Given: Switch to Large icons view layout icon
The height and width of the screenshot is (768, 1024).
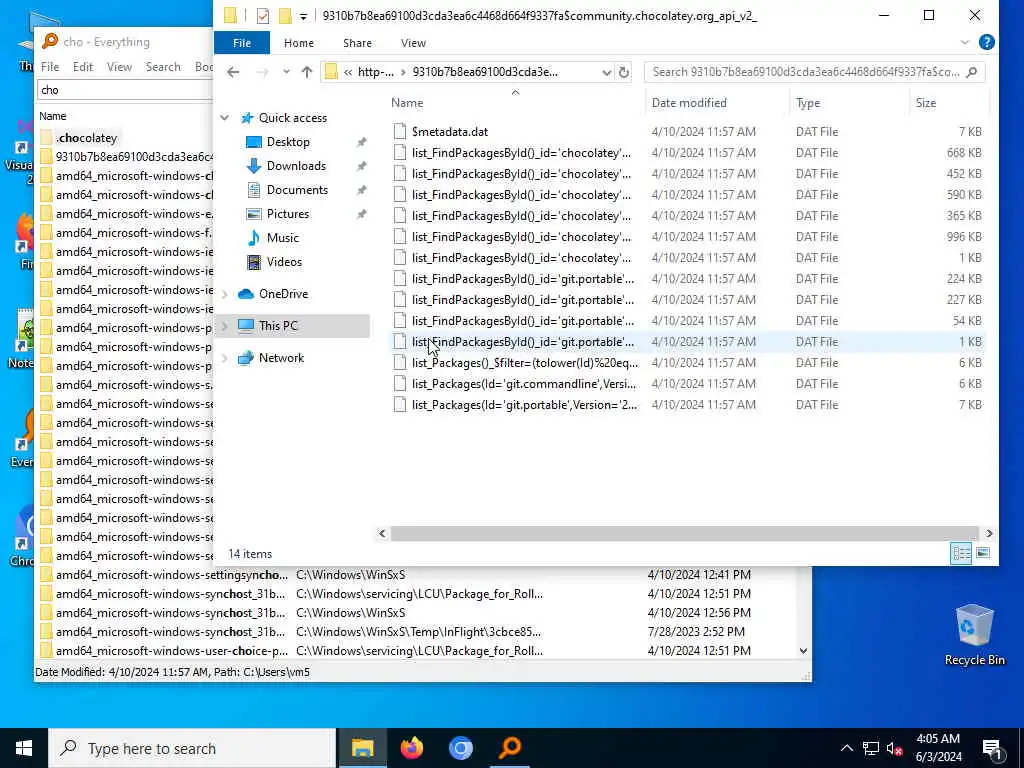Looking at the screenshot, I should click(x=983, y=553).
